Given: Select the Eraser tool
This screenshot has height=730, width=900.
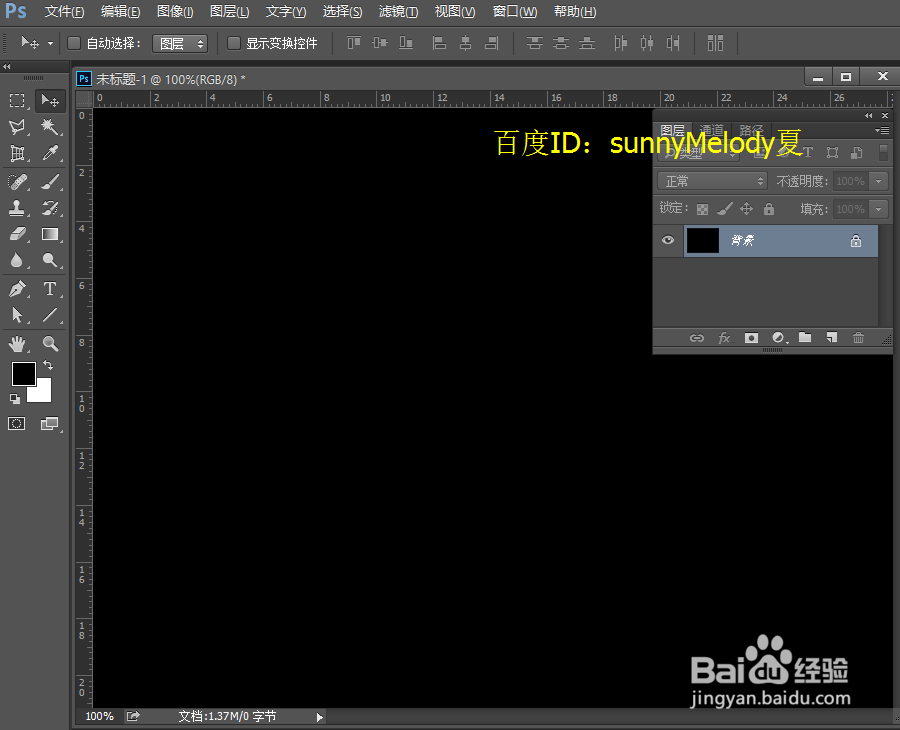Looking at the screenshot, I should pos(17,234).
